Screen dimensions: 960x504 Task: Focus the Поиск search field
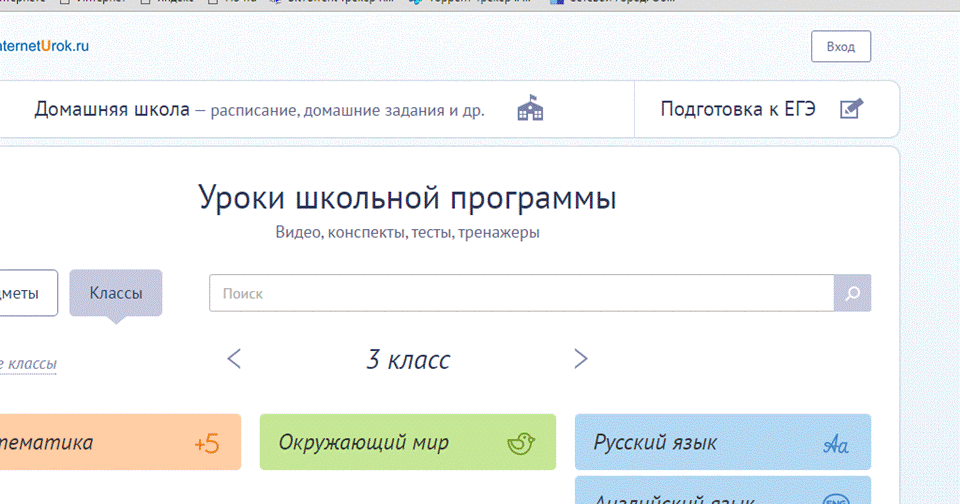521,293
